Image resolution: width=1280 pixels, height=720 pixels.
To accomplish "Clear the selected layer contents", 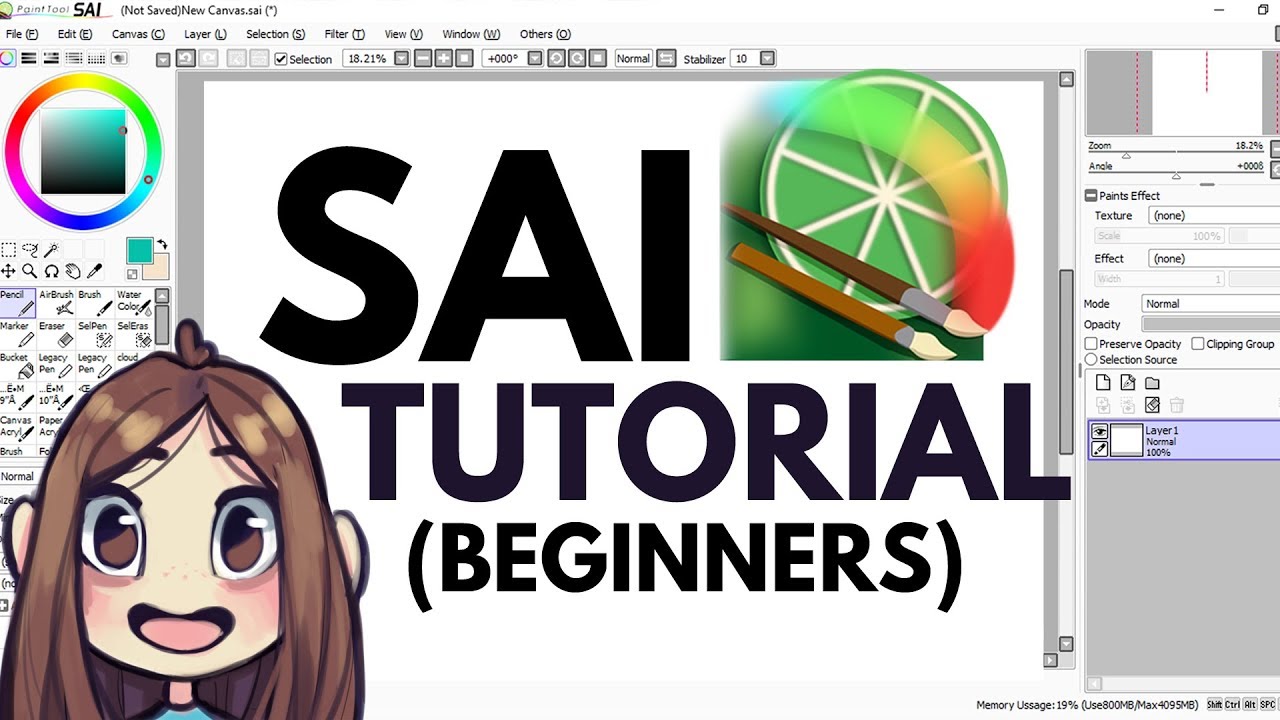I will [1152, 405].
